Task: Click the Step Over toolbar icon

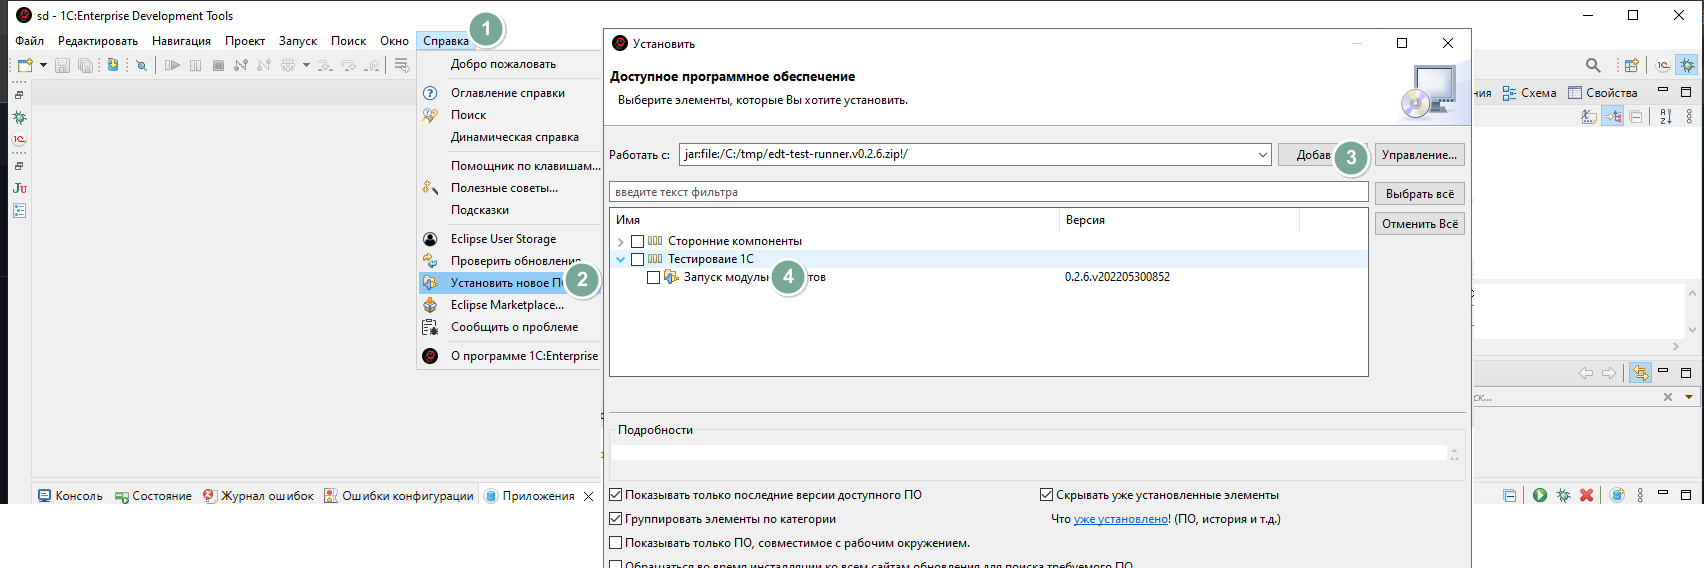Action: [348, 65]
